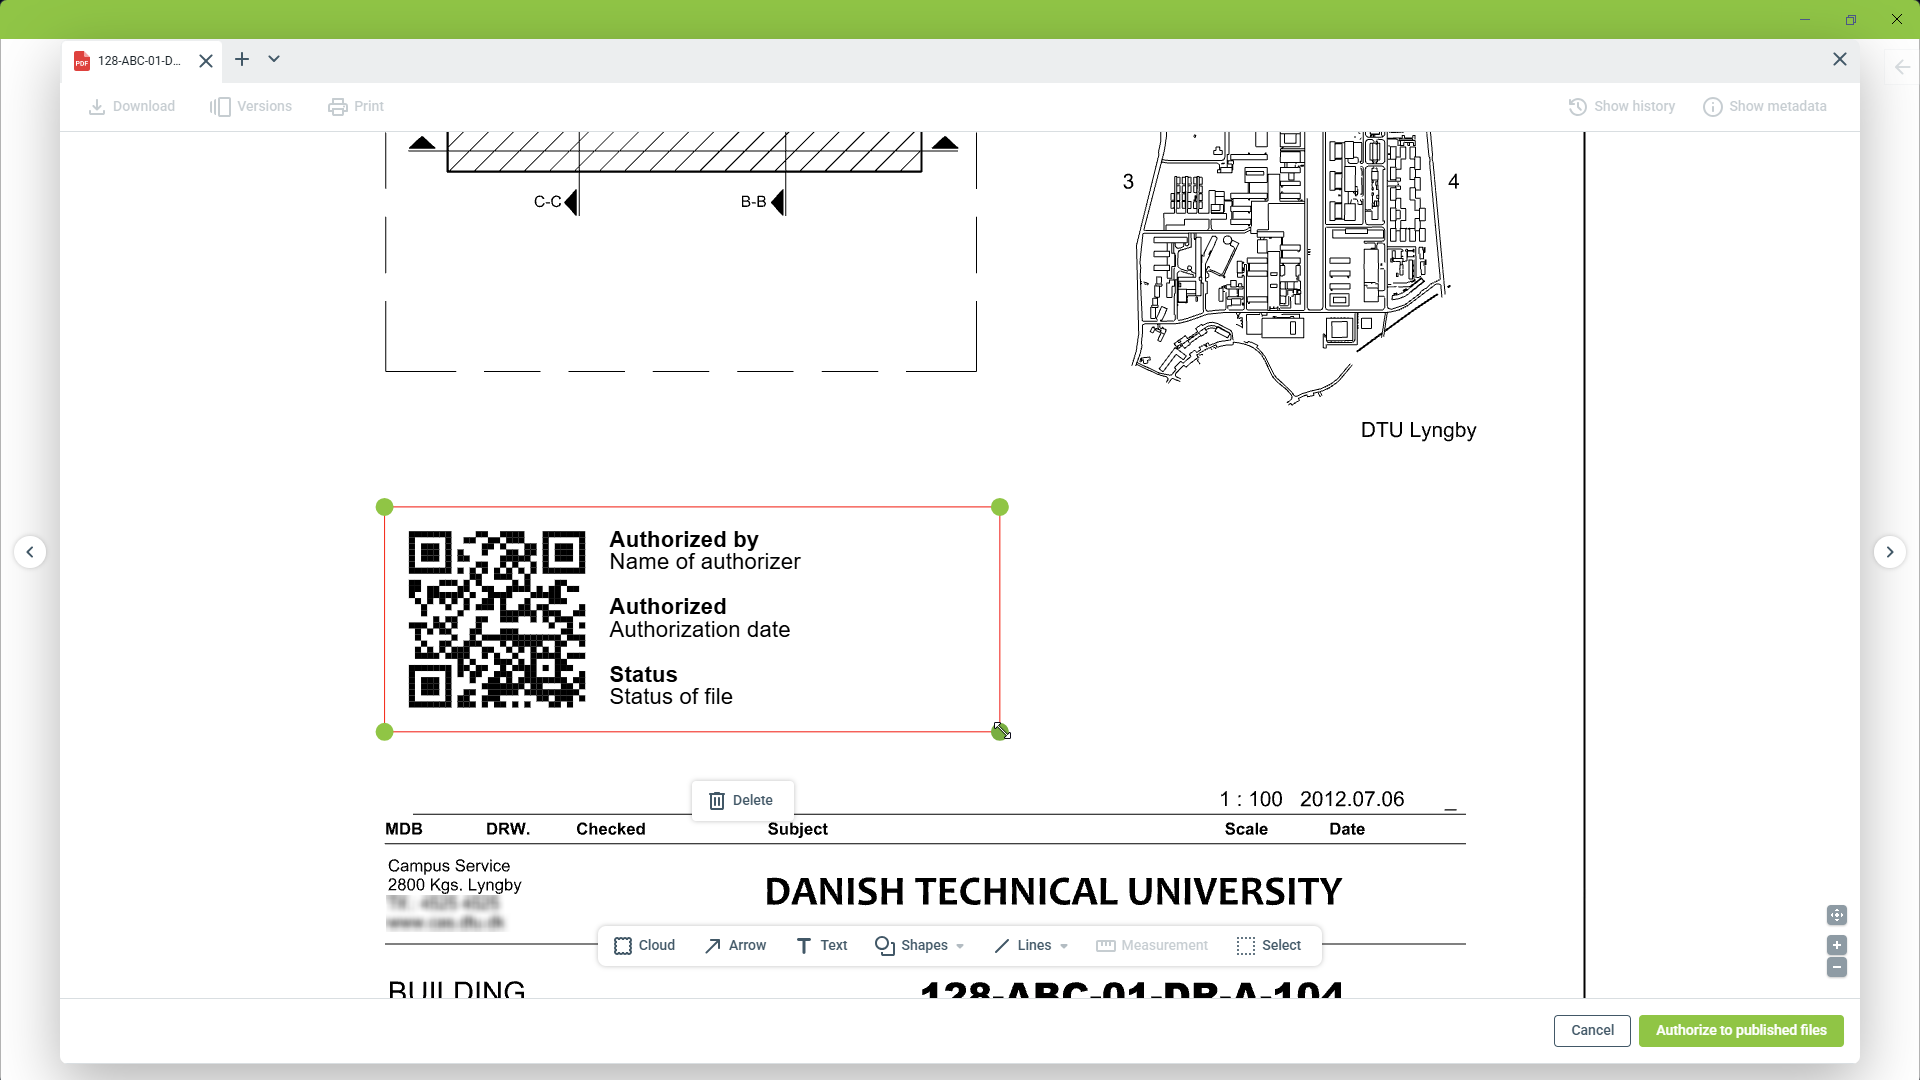The width and height of the screenshot is (1920, 1080).
Task: Choose the Text annotation tool
Action: tap(821, 945)
